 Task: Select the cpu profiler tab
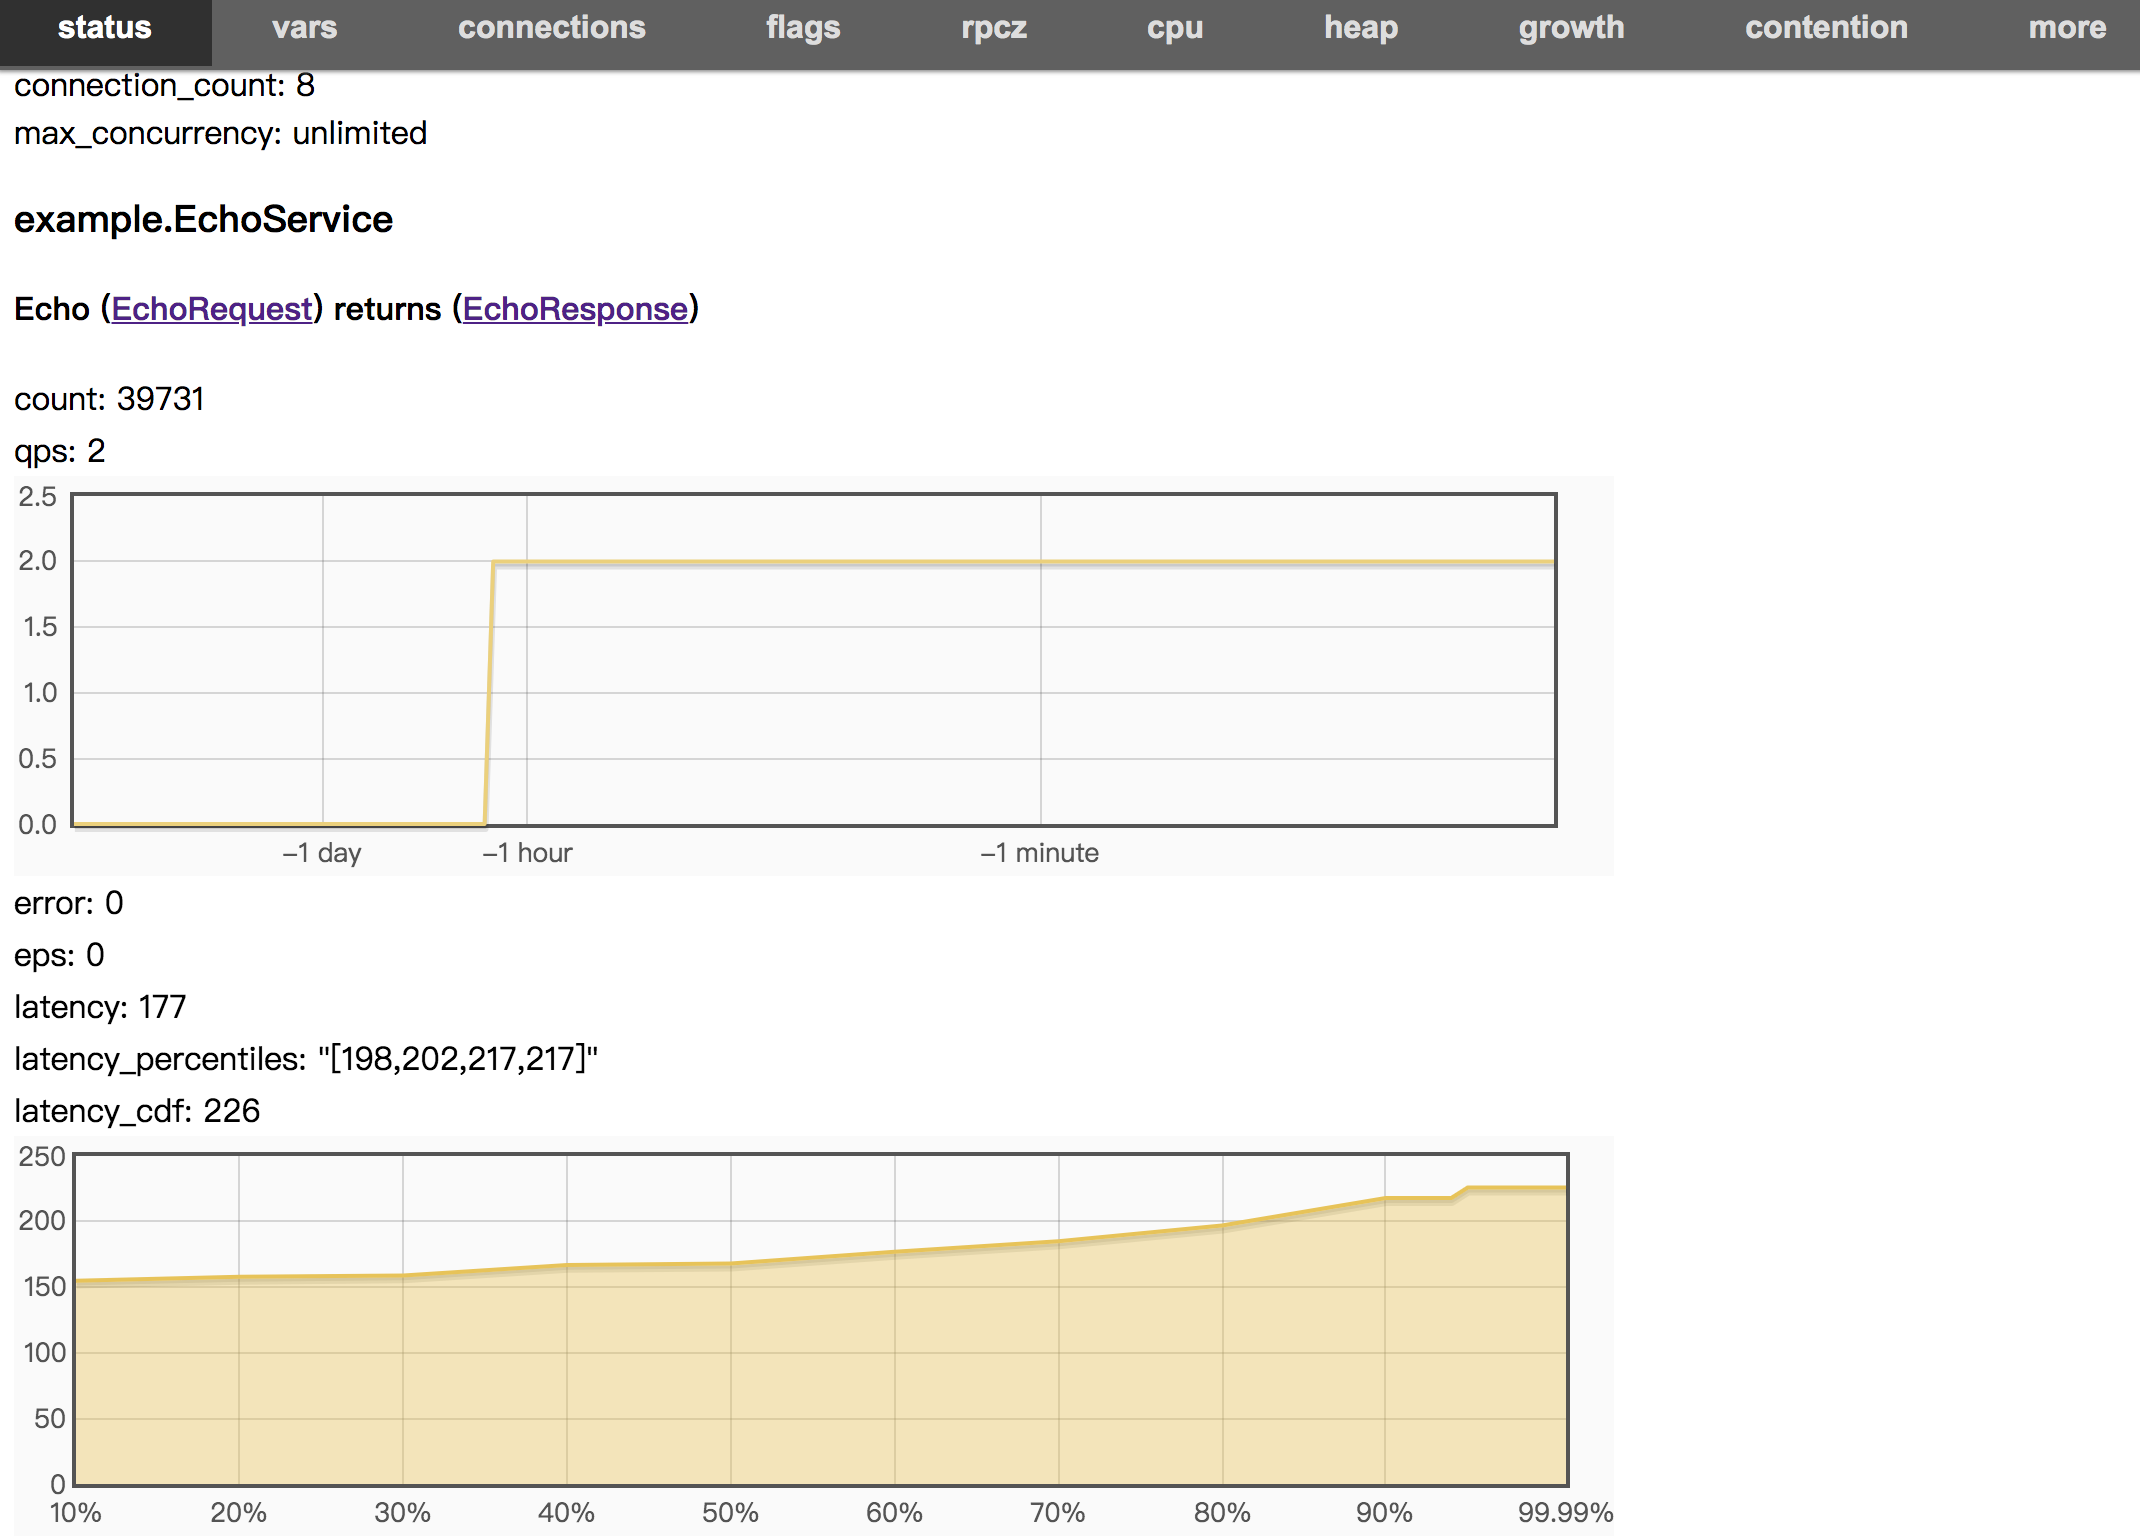pyautogui.click(x=1174, y=28)
